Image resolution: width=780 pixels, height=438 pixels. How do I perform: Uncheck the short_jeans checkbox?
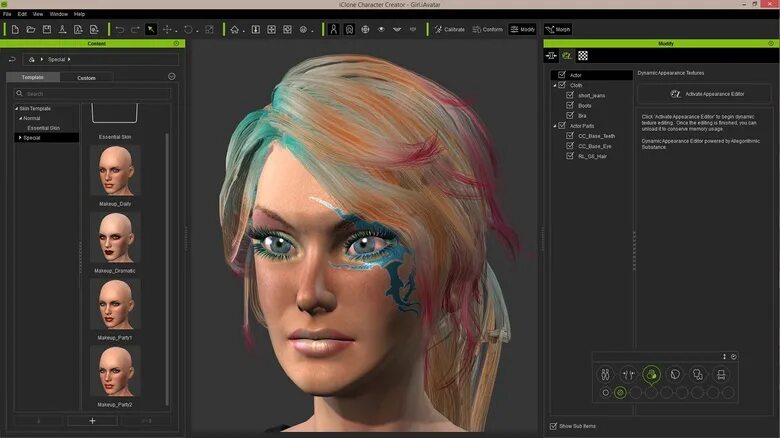570,95
